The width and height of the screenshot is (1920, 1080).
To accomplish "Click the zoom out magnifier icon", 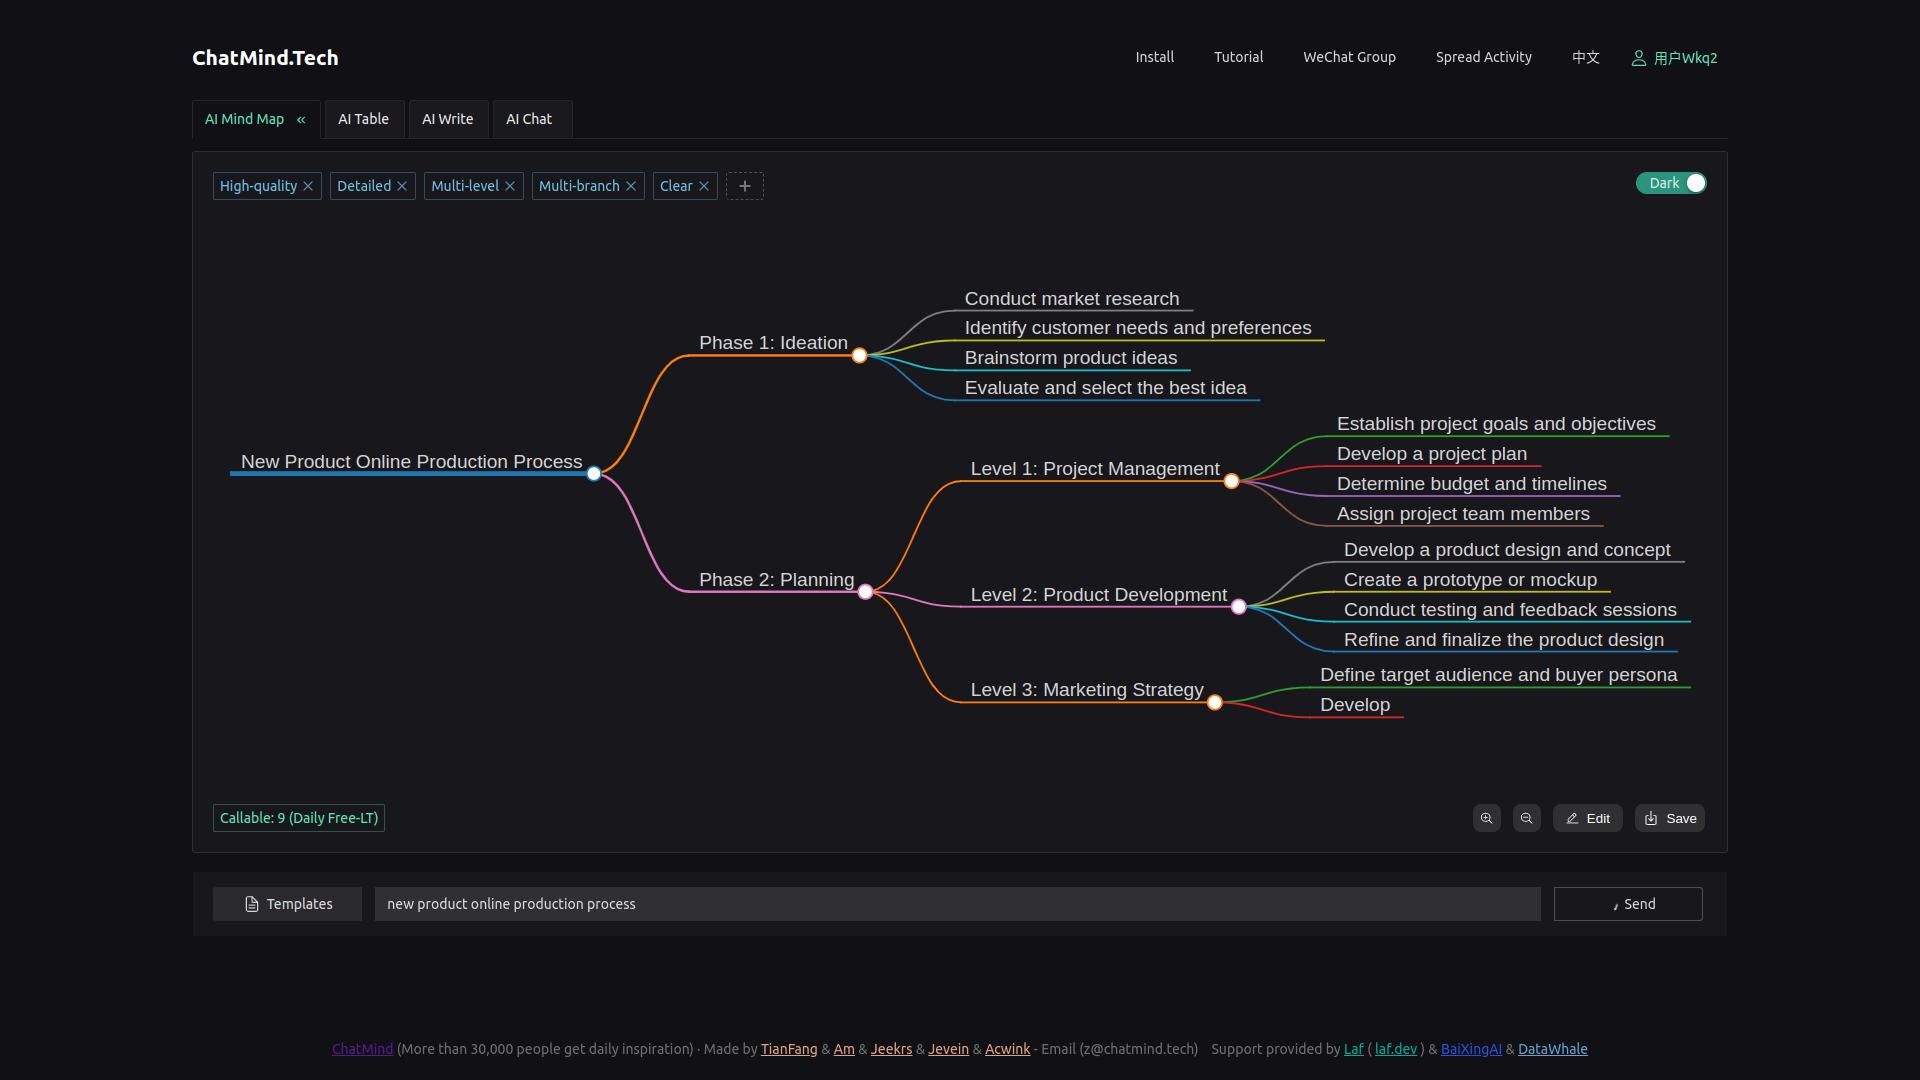I will click(1526, 818).
